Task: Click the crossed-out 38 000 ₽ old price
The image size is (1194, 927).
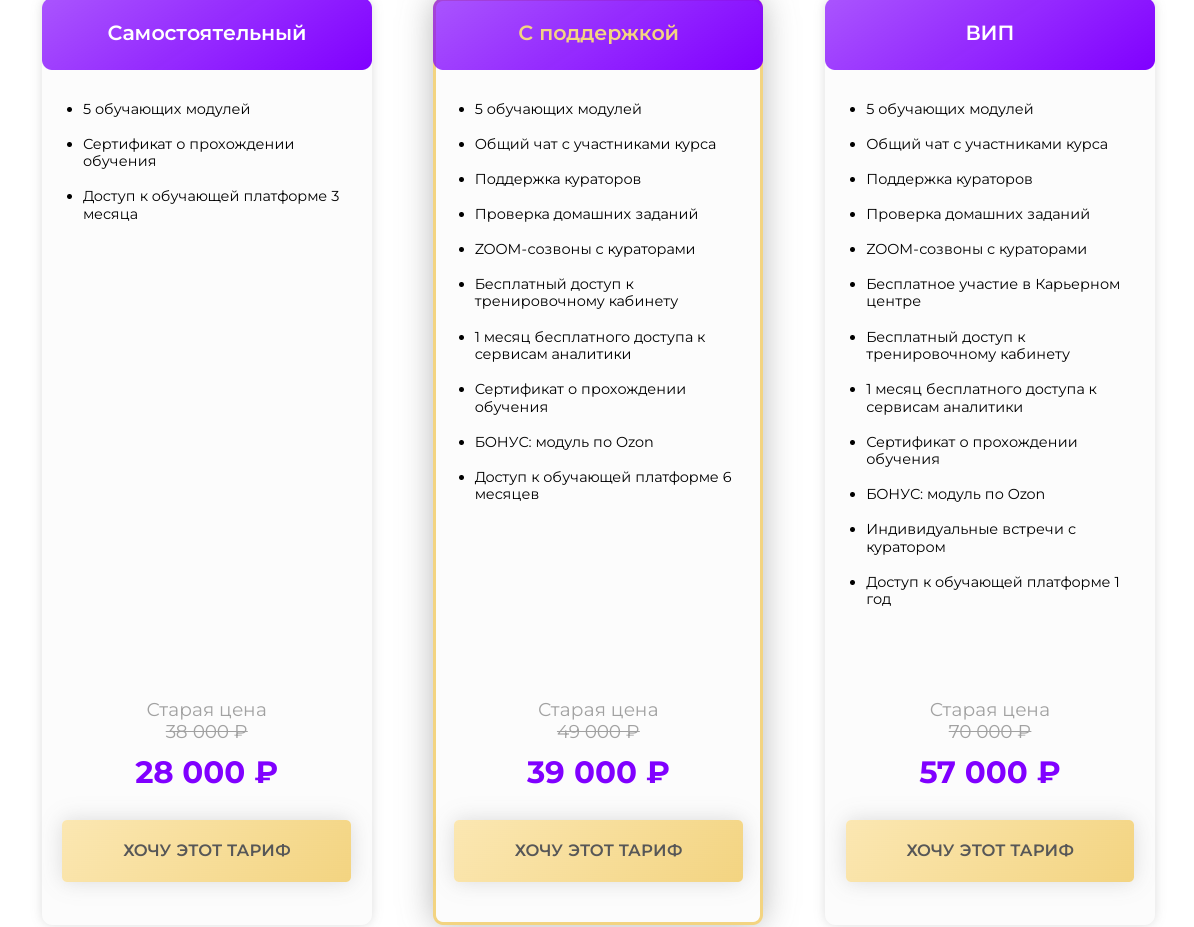Action: point(207,732)
